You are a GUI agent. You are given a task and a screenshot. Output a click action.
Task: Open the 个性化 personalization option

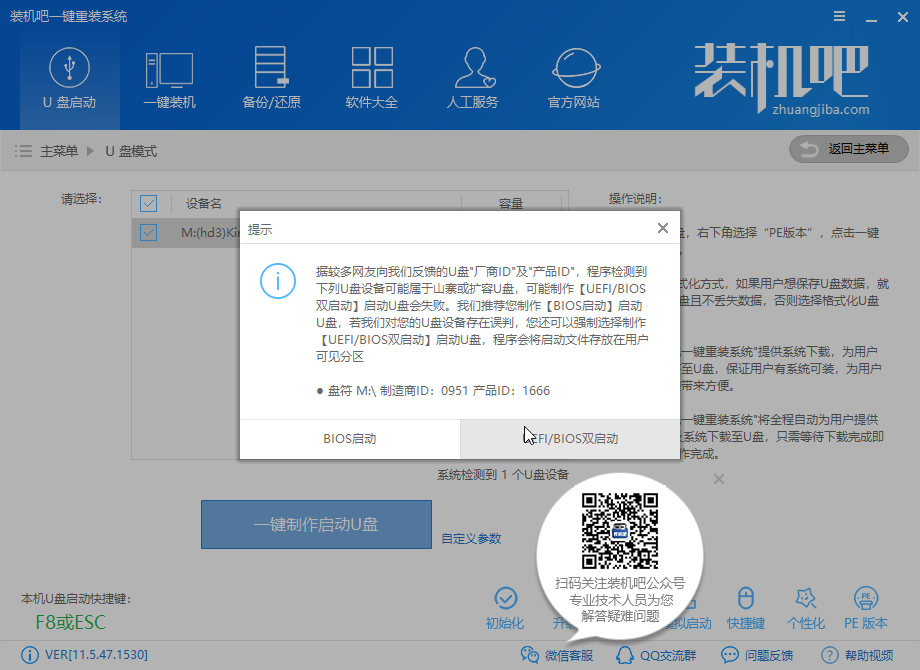pyautogui.click(x=806, y=608)
